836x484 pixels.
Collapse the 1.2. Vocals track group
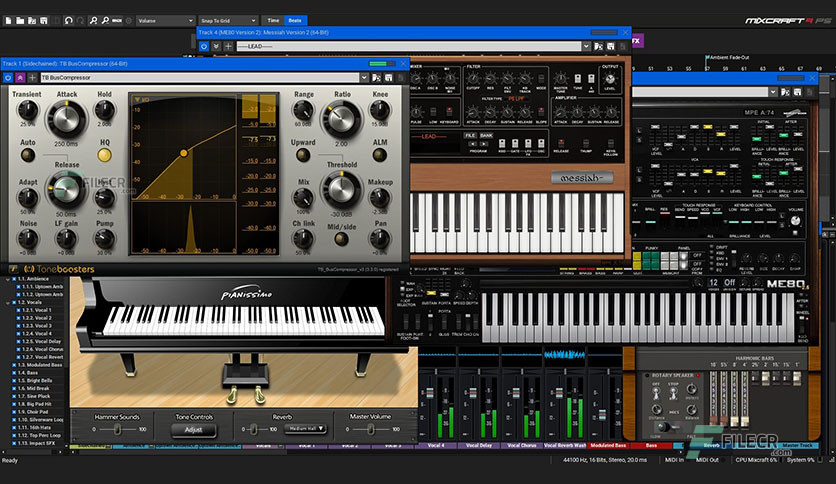click(x=7, y=303)
